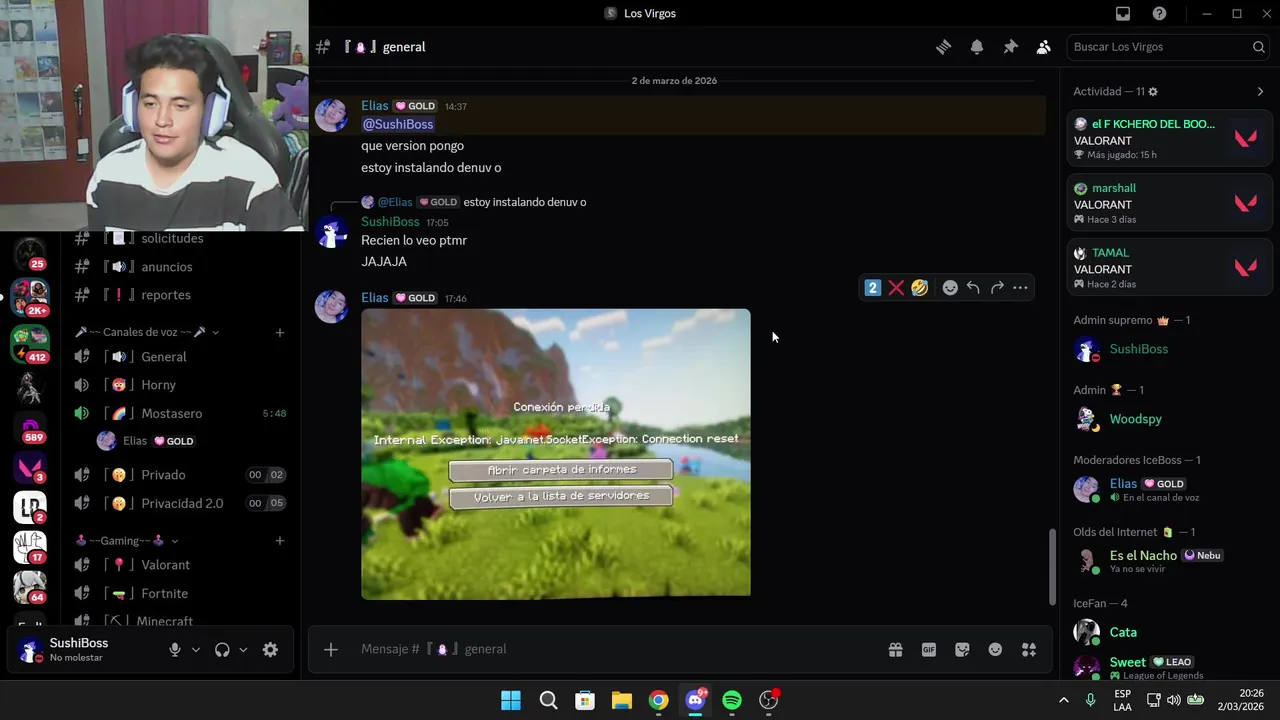Toggle member list icon
The image size is (1280, 720).
pyautogui.click(x=1043, y=47)
